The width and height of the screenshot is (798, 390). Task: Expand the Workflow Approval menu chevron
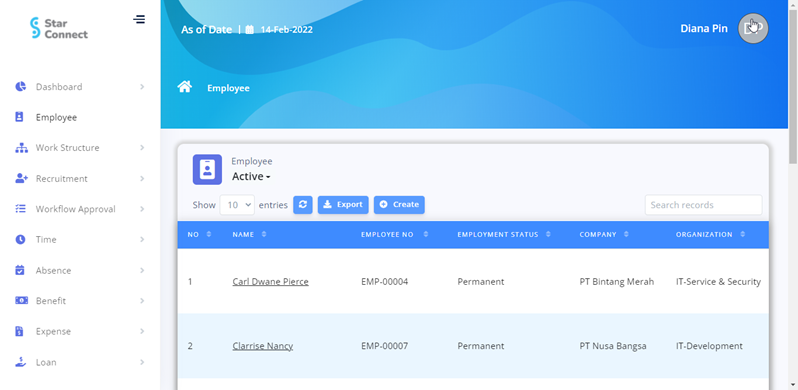[x=142, y=209]
